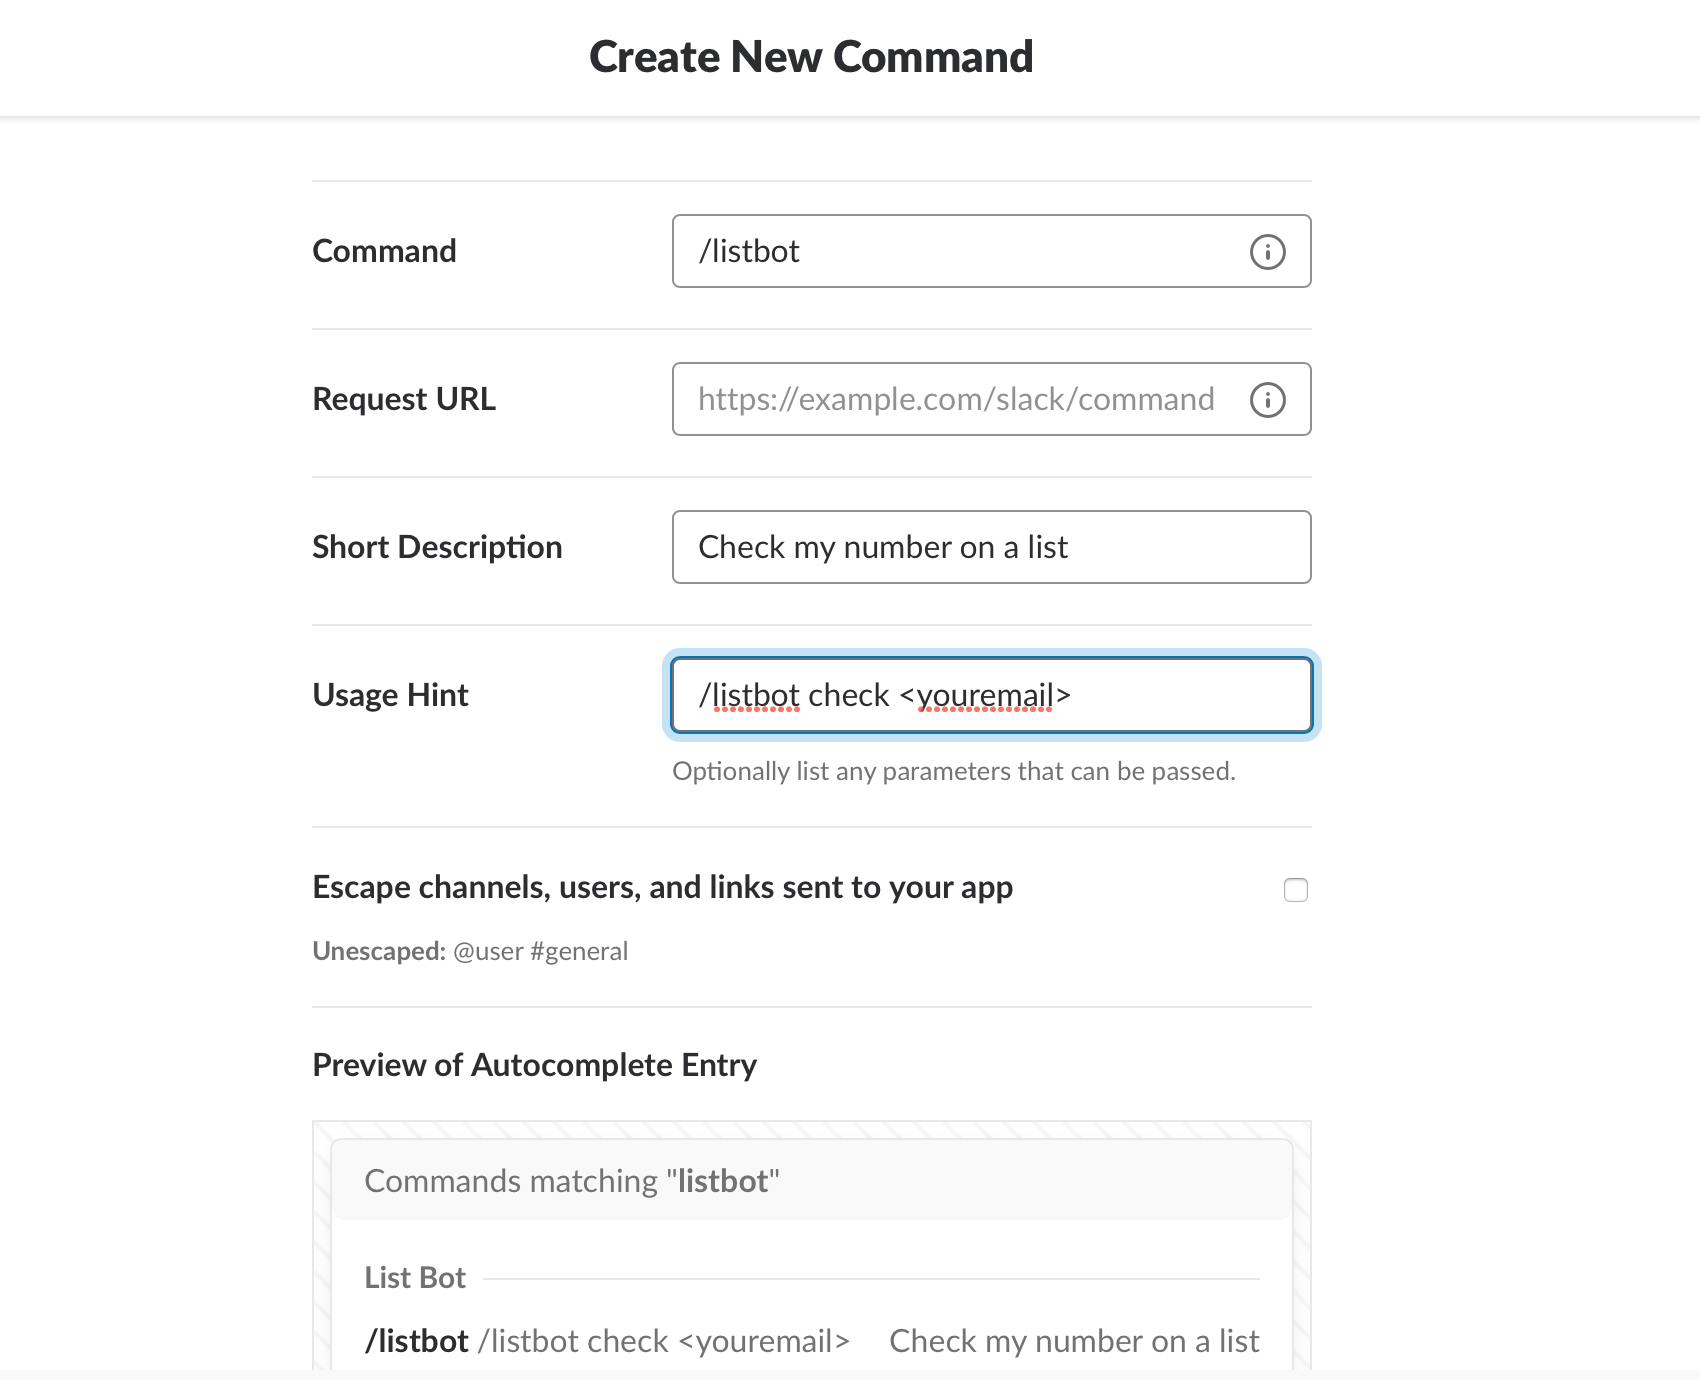Click the Command field label
The image size is (1700, 1380).
tap(384, 251)
